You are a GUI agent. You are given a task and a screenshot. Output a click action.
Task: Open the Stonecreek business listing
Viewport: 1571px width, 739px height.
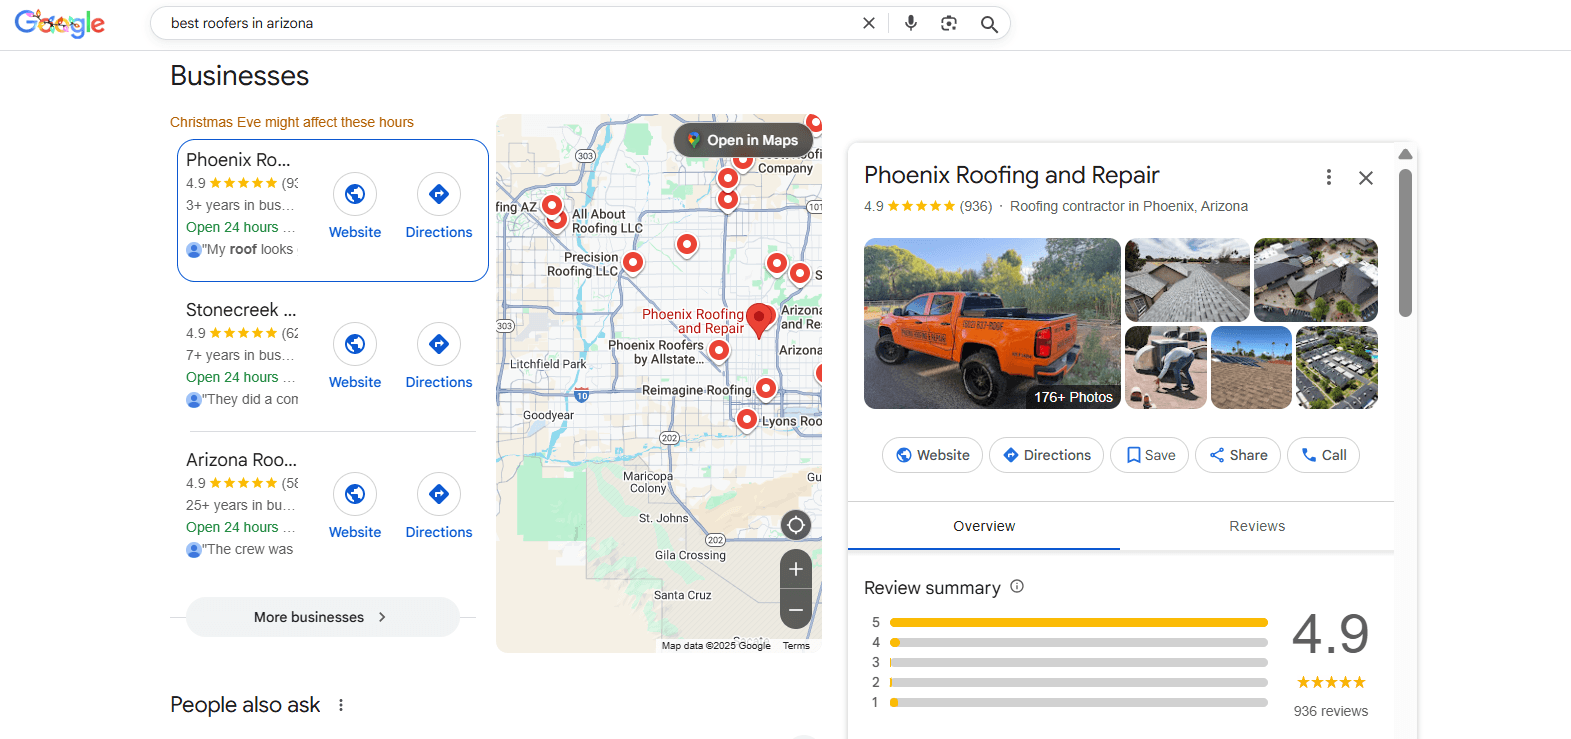[241, 310]
